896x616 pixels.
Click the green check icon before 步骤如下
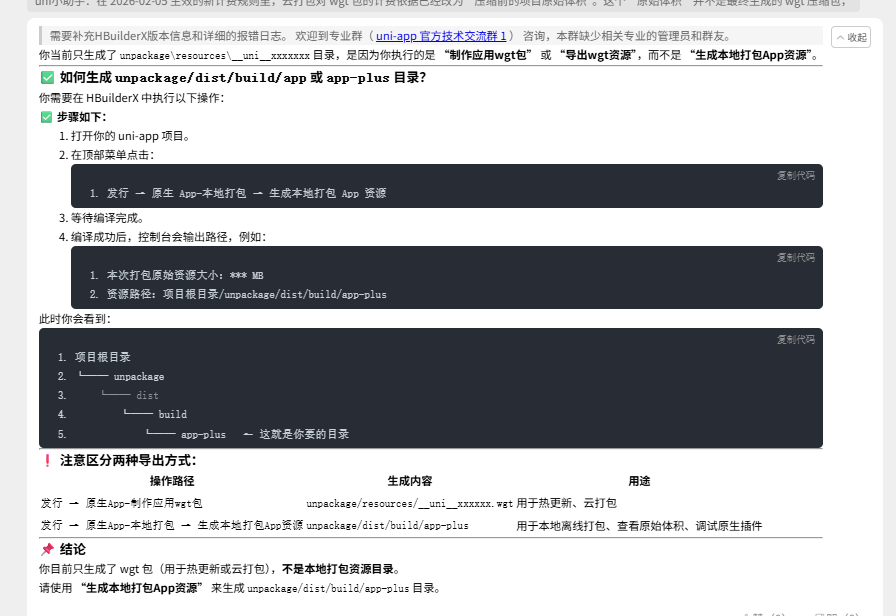(46, 117)
